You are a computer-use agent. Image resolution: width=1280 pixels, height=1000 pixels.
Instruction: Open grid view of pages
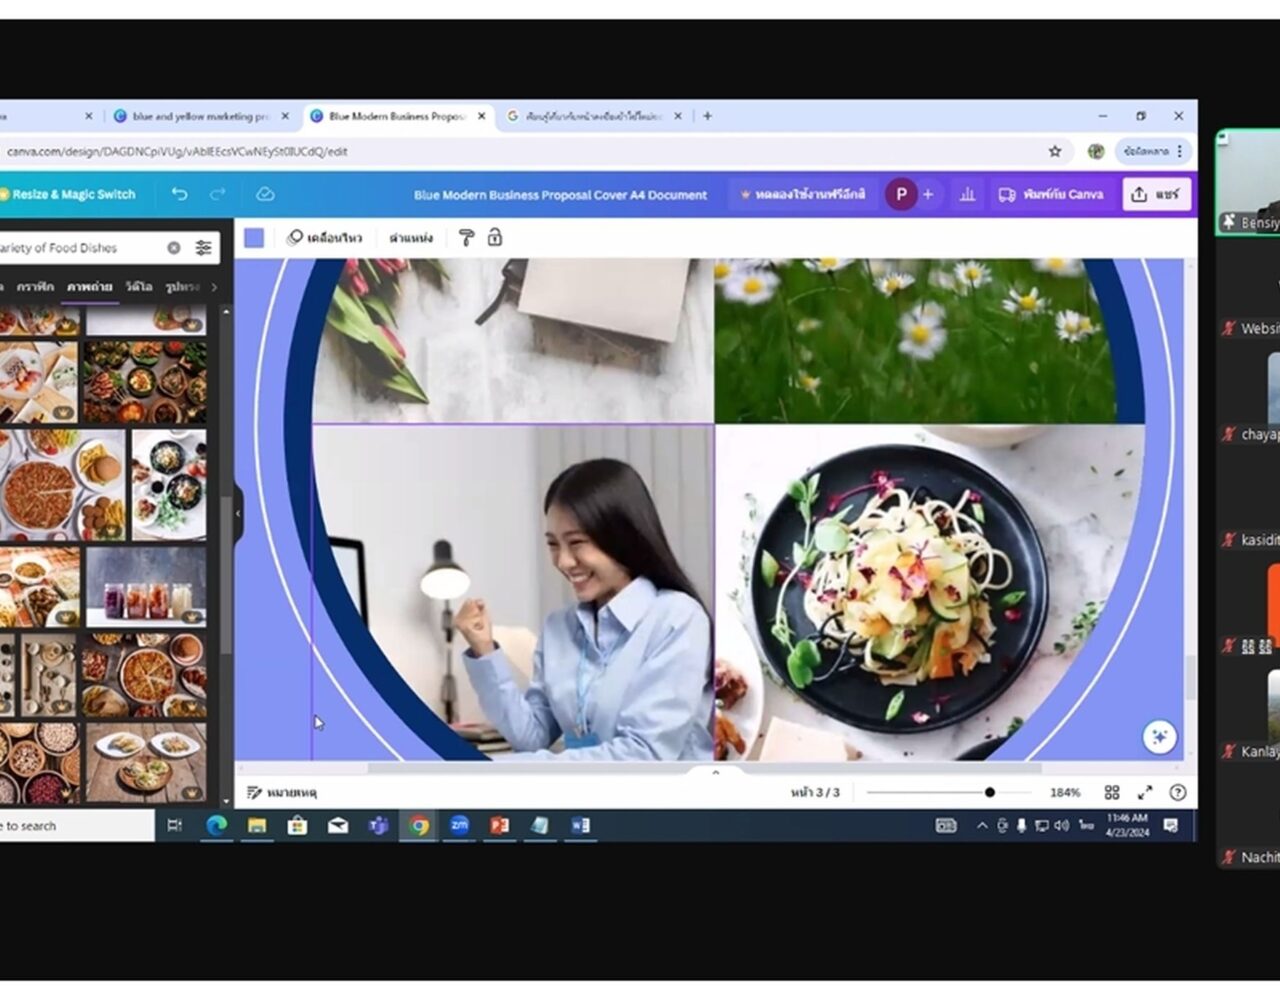click(1112, 793)
